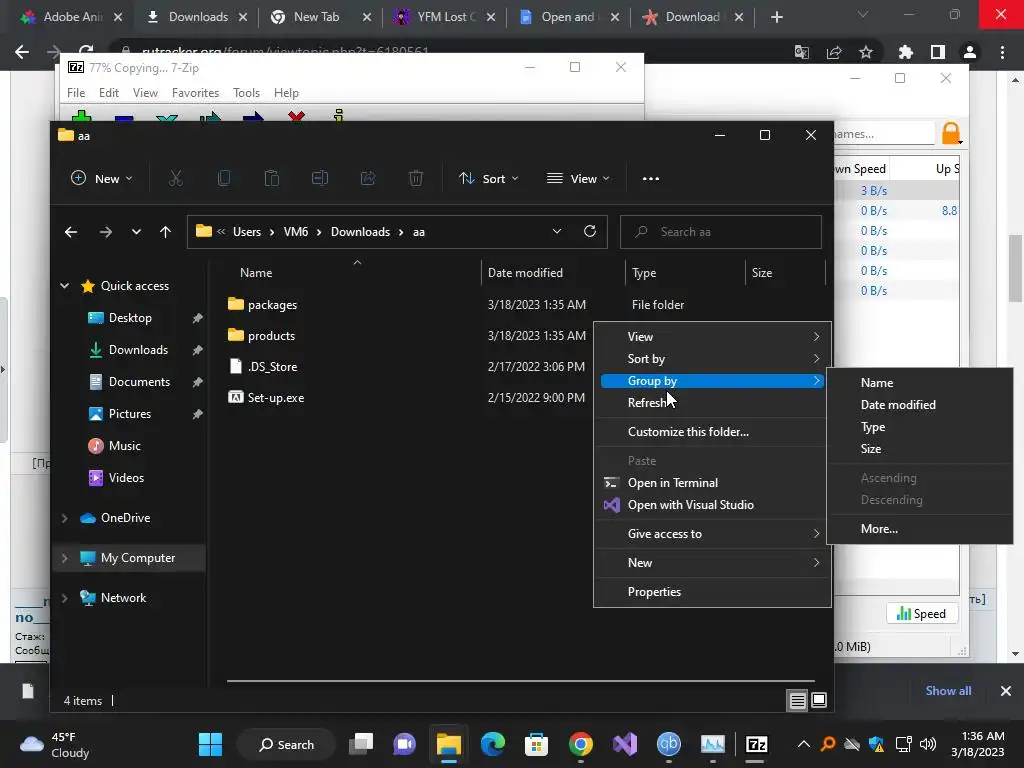Choose Customize this folder option
Screen dimensions: 1024x768
click(x=712, y=432)
